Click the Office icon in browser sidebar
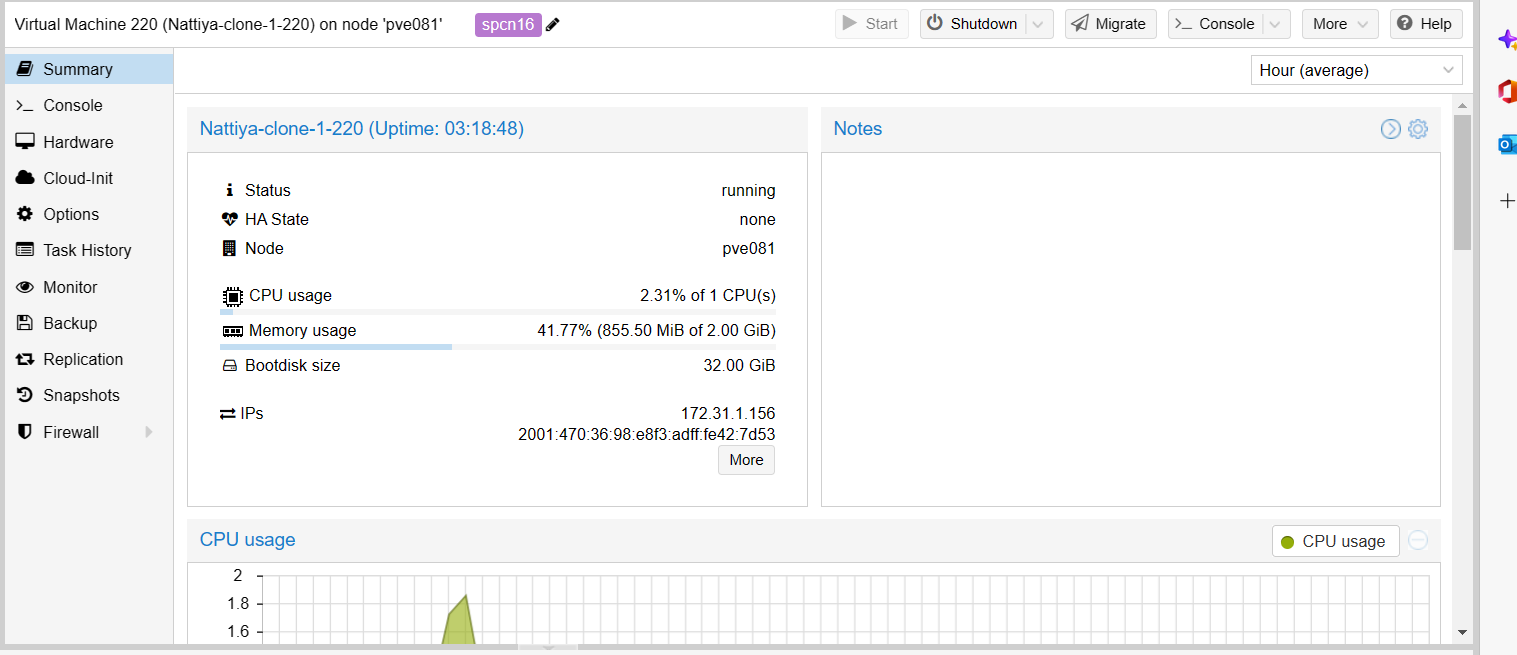Image resolution: width=1517 pixels, height=655 pixels. click(1507, 92)
